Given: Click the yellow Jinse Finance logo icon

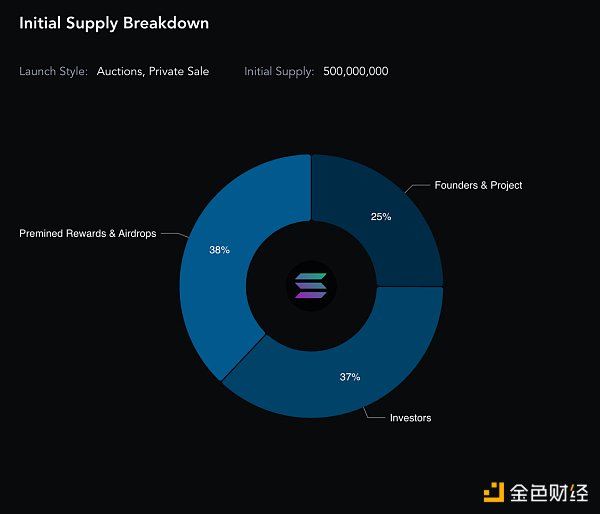Looking at the screenshot, I should click(x=494, y=492).
